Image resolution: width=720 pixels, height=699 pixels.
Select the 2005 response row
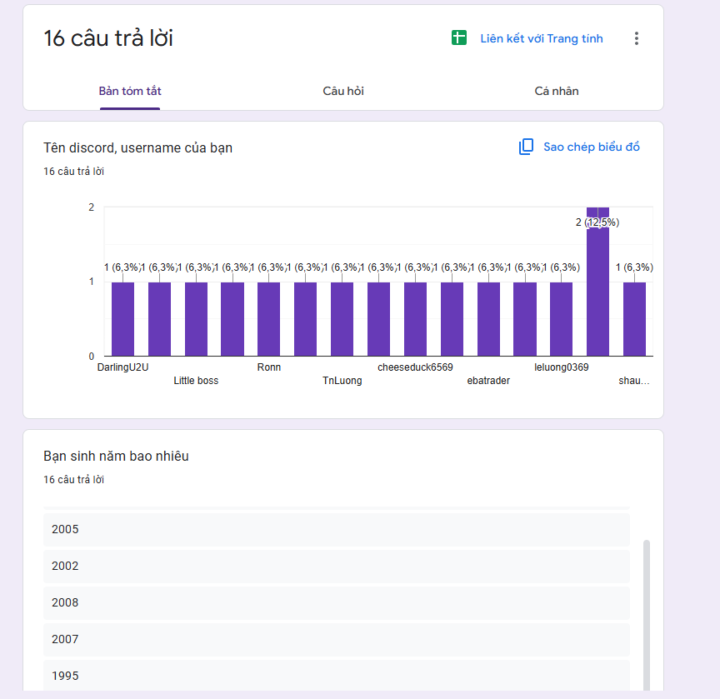337,530
